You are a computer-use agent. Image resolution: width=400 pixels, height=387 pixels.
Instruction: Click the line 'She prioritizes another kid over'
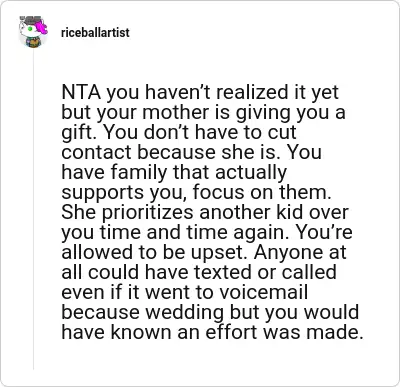click(x=205, y=212)
